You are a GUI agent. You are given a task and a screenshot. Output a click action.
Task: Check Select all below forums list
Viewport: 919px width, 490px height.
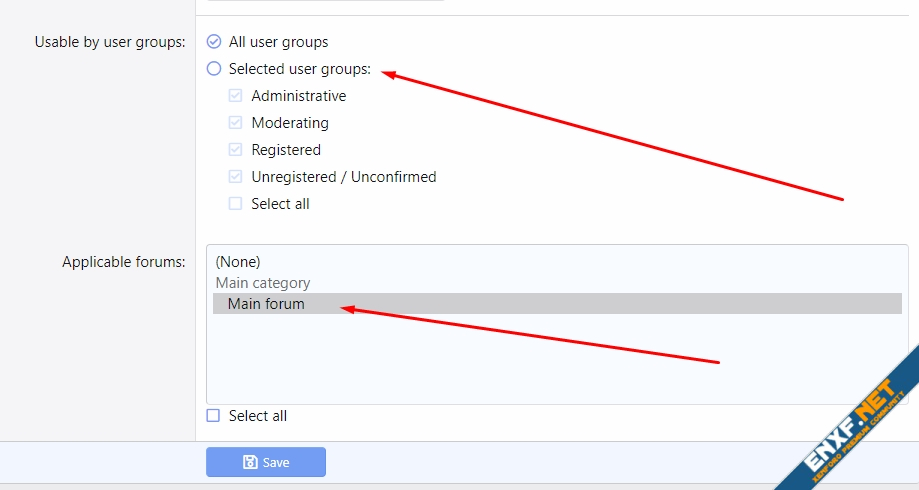click(214, 416)
